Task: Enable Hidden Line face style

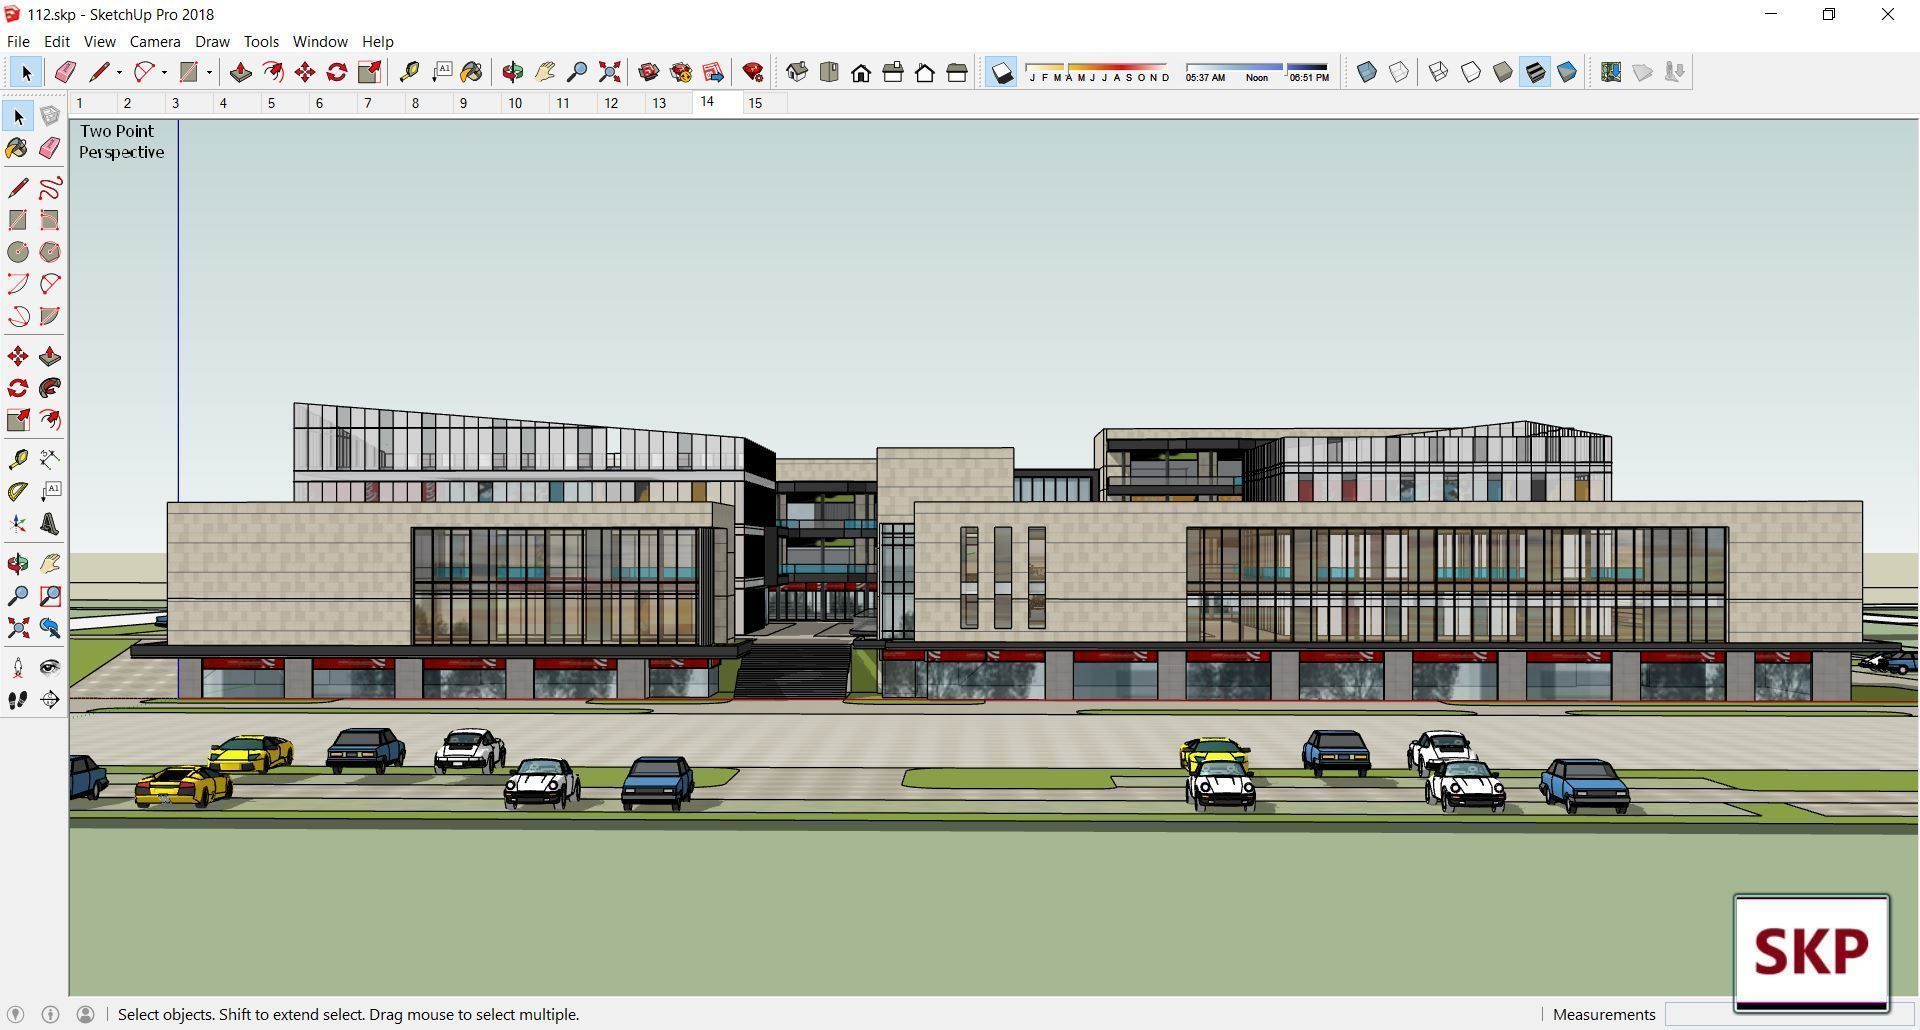Action: pyautogui.click(x=1471, y=72)
